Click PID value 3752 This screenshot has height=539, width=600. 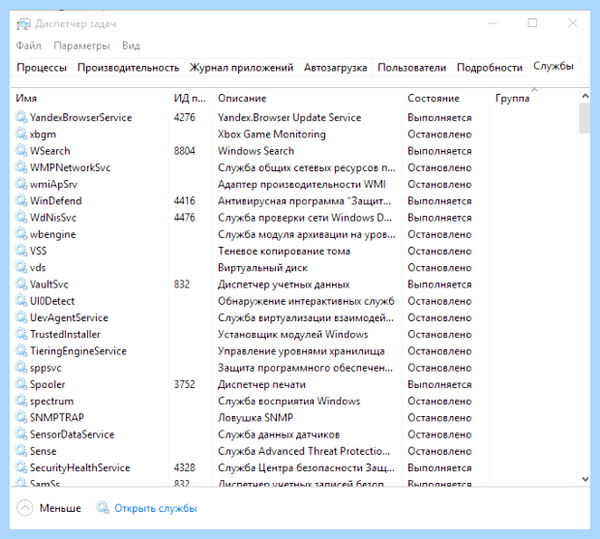184,384
